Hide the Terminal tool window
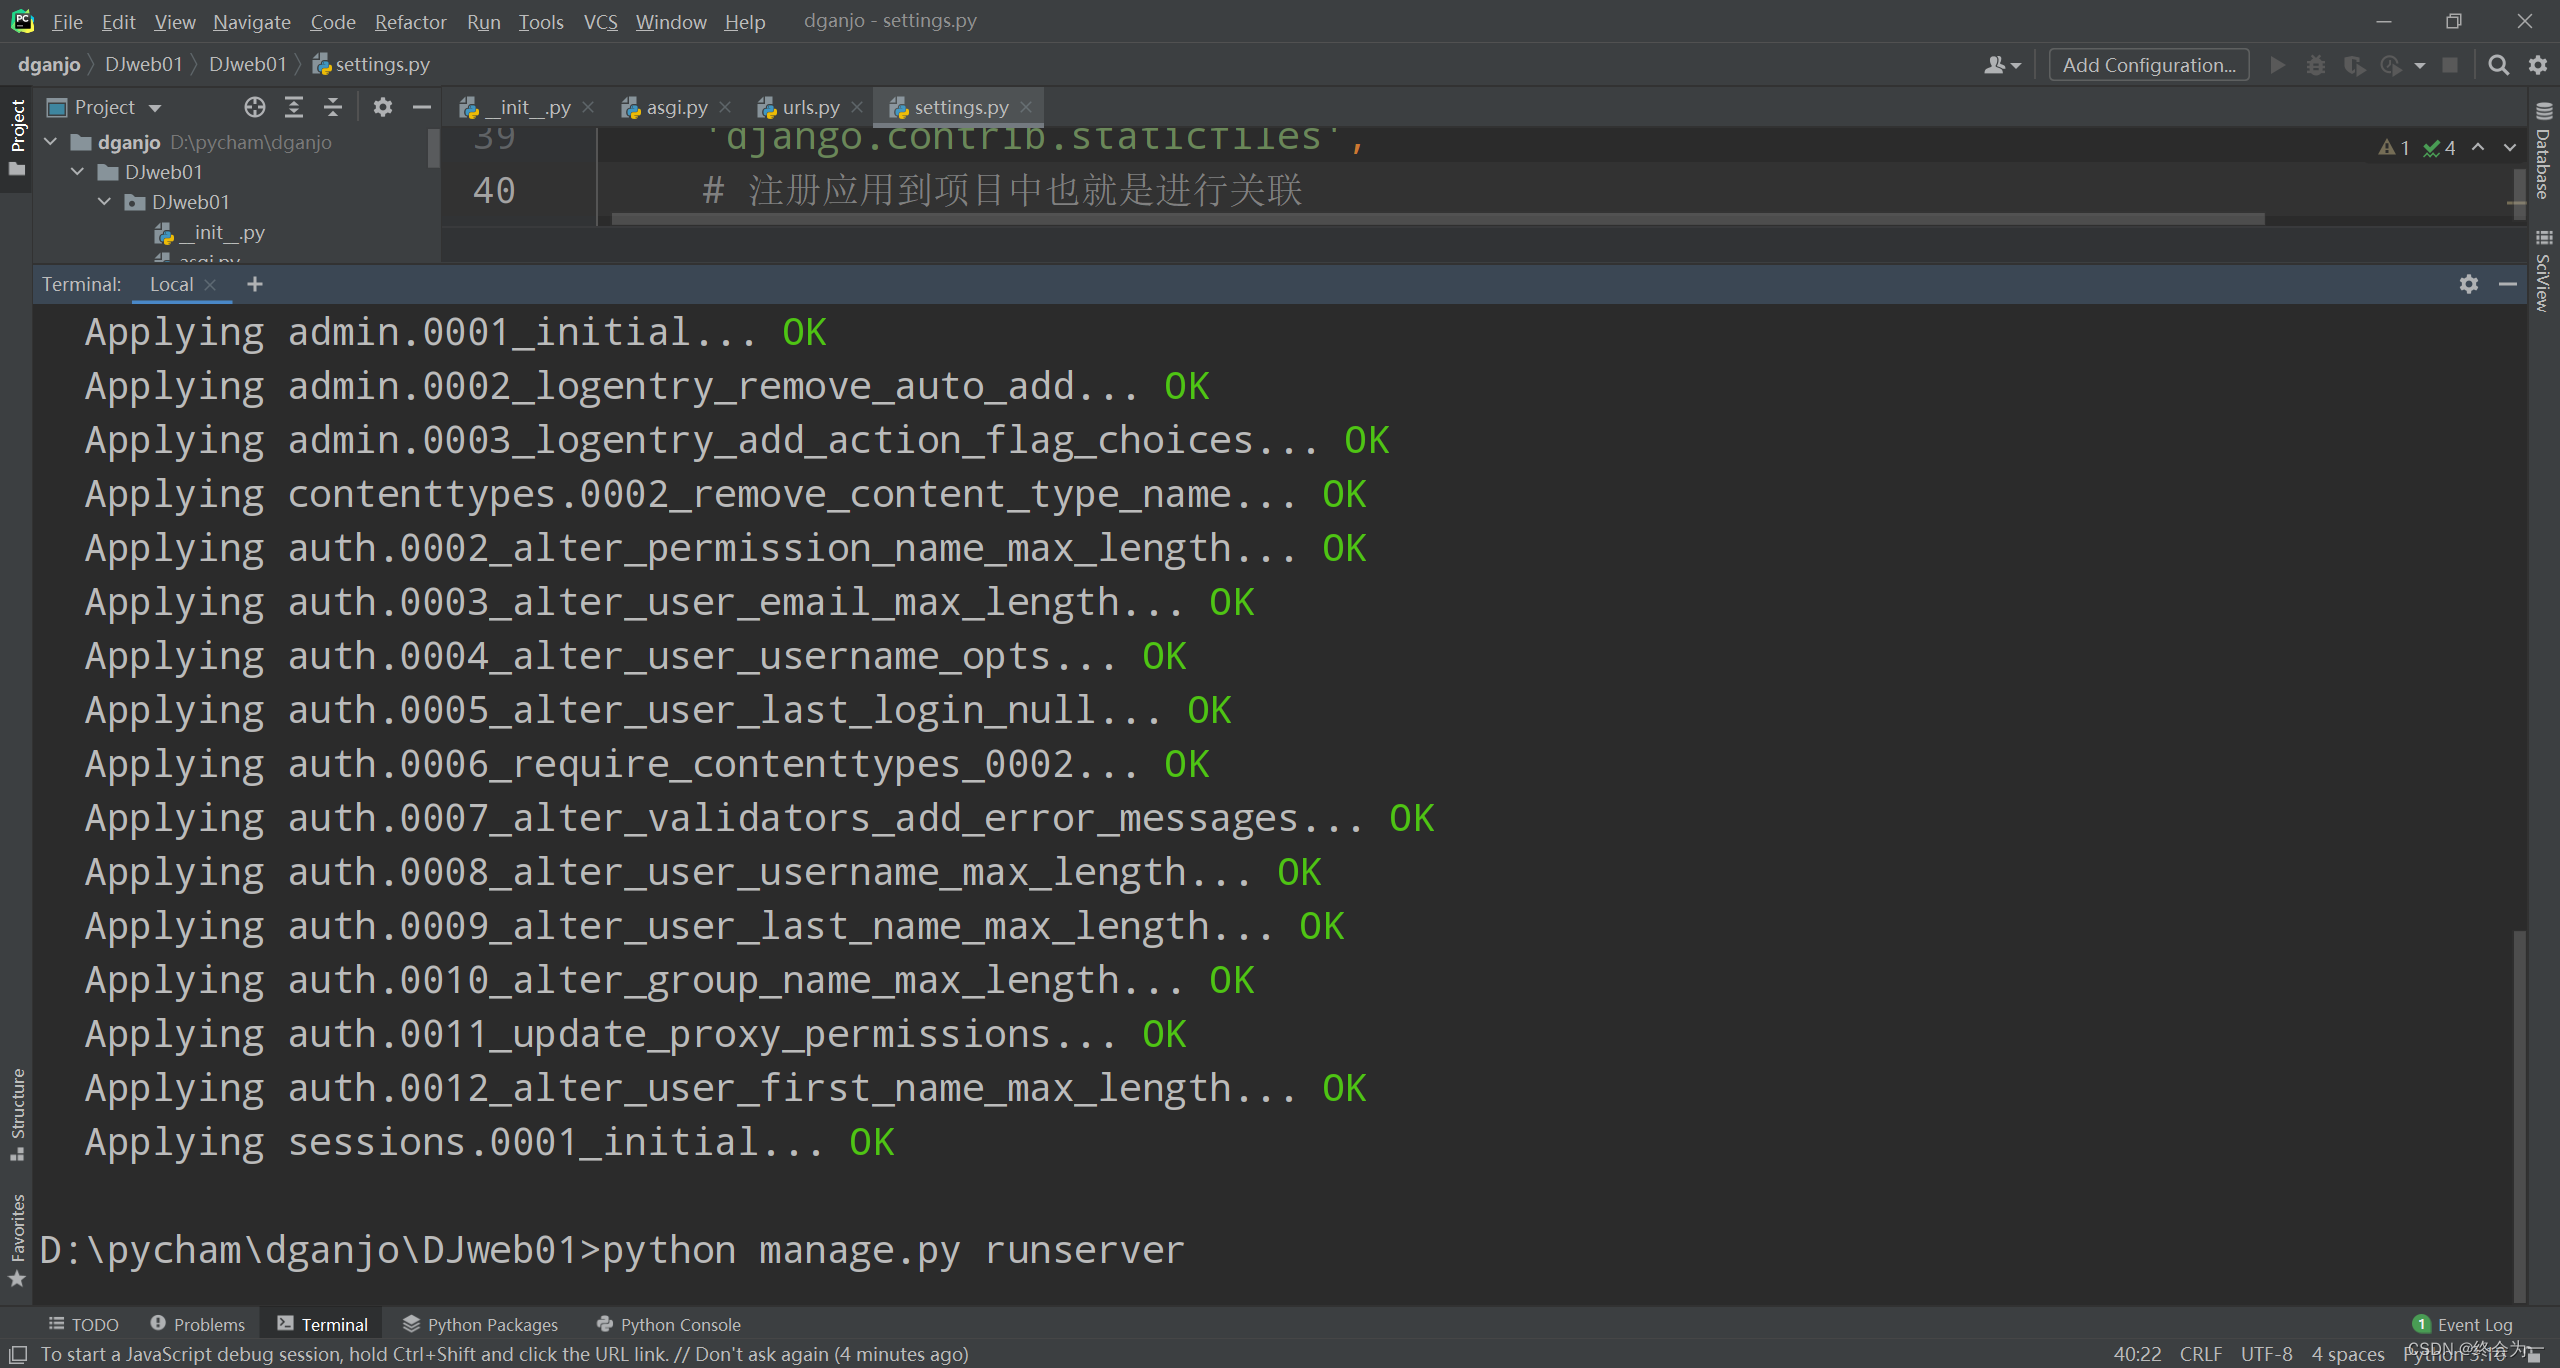Image resolution: width=2560 pixels, height=1368 pixels. (x=2507, y=284)
